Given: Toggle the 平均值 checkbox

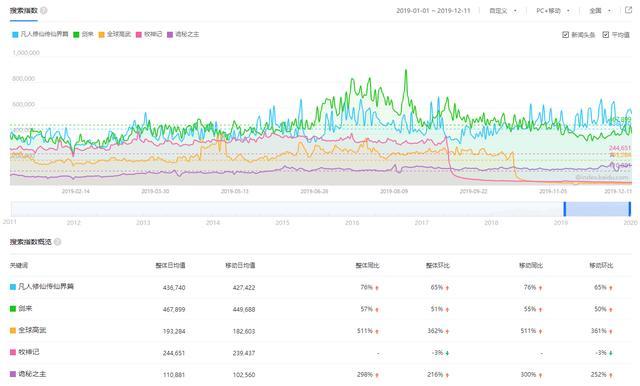Looking at the screenshot, I should click(x=606, y=35).
